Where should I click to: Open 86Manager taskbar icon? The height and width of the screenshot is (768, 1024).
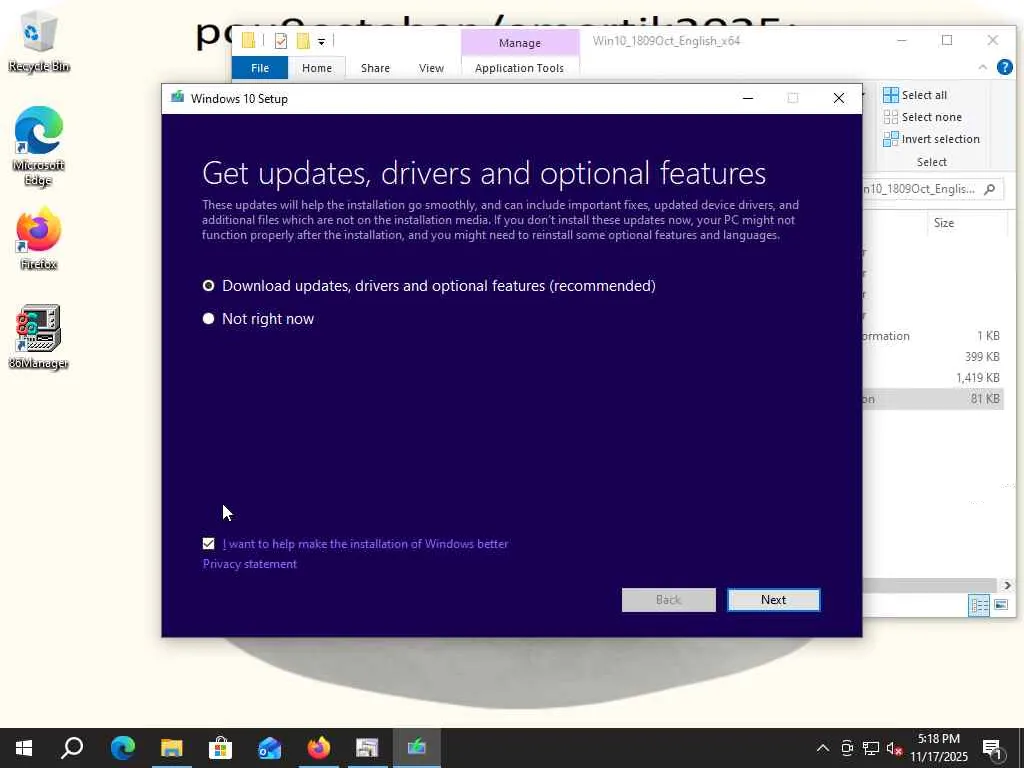click(x=367, y=748)
